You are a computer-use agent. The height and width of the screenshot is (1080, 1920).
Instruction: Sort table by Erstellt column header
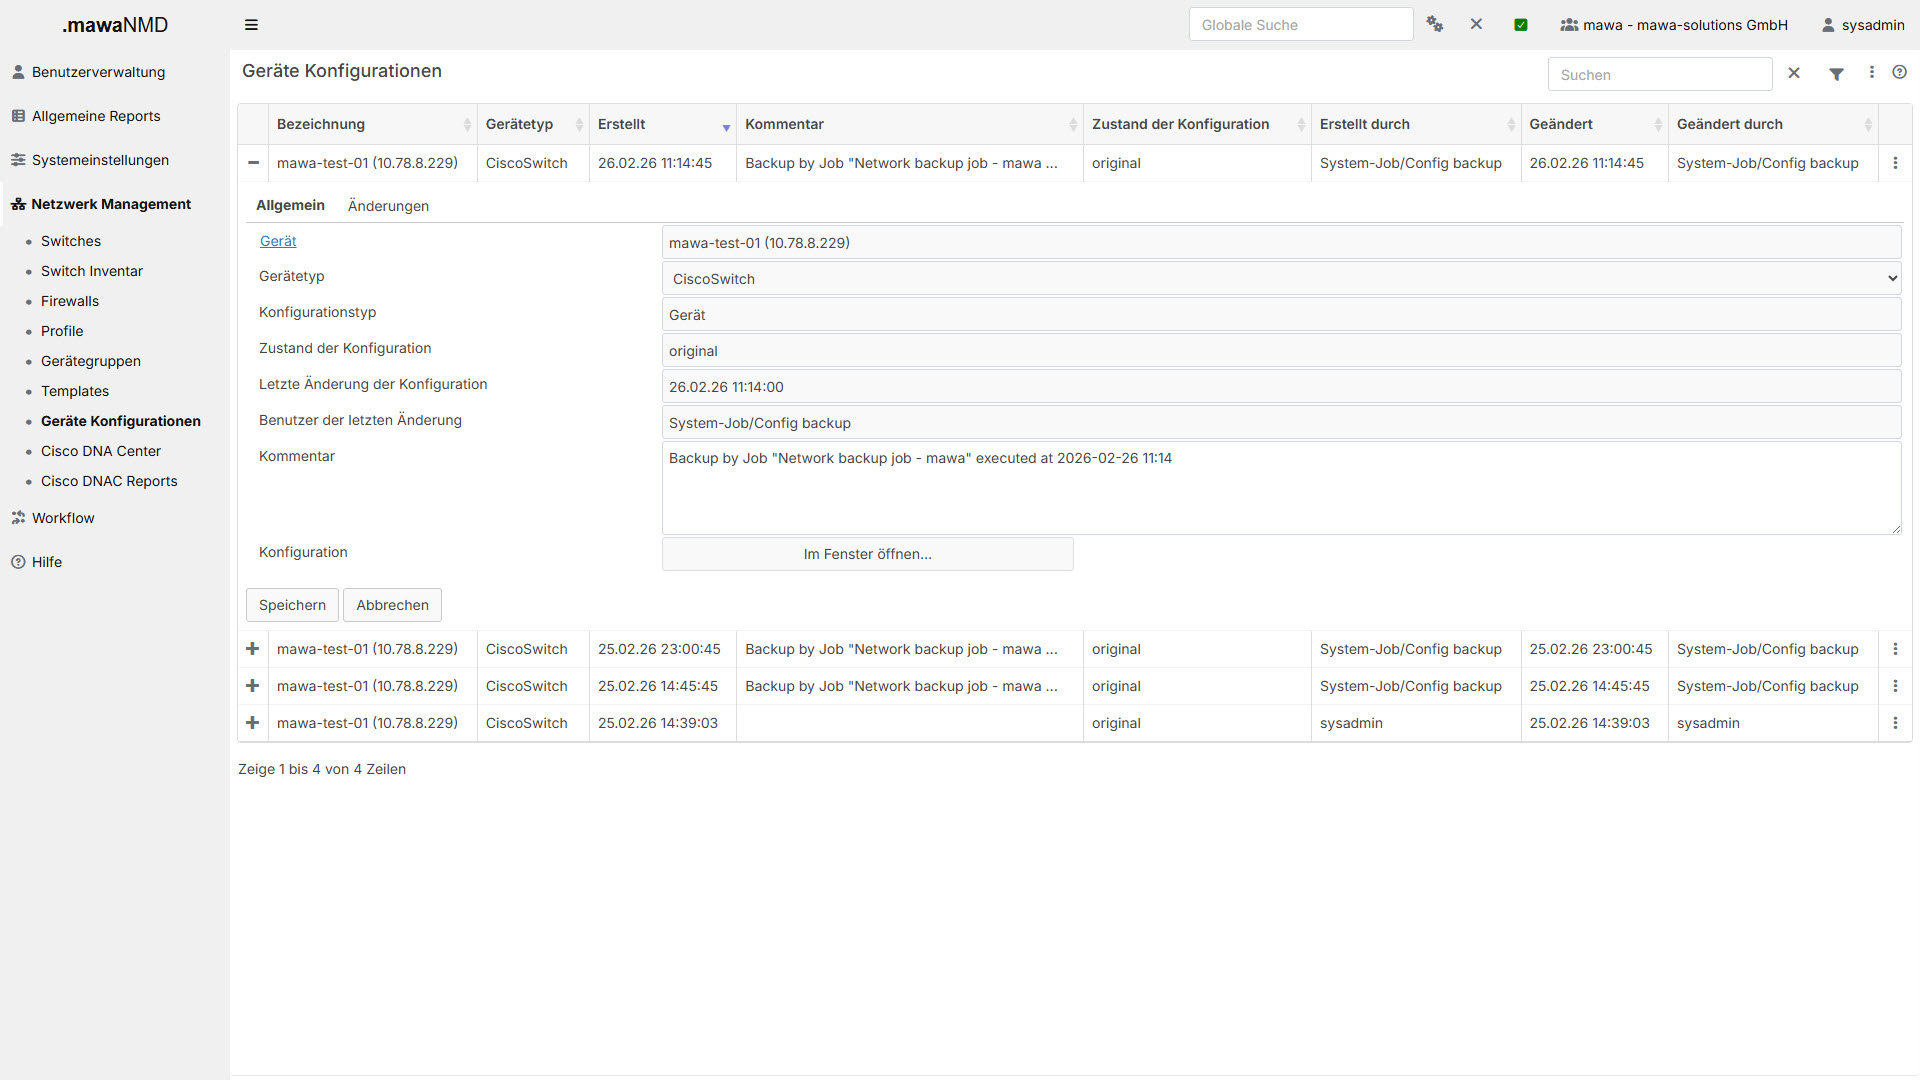pyautogui.click(x=622, y=124)
